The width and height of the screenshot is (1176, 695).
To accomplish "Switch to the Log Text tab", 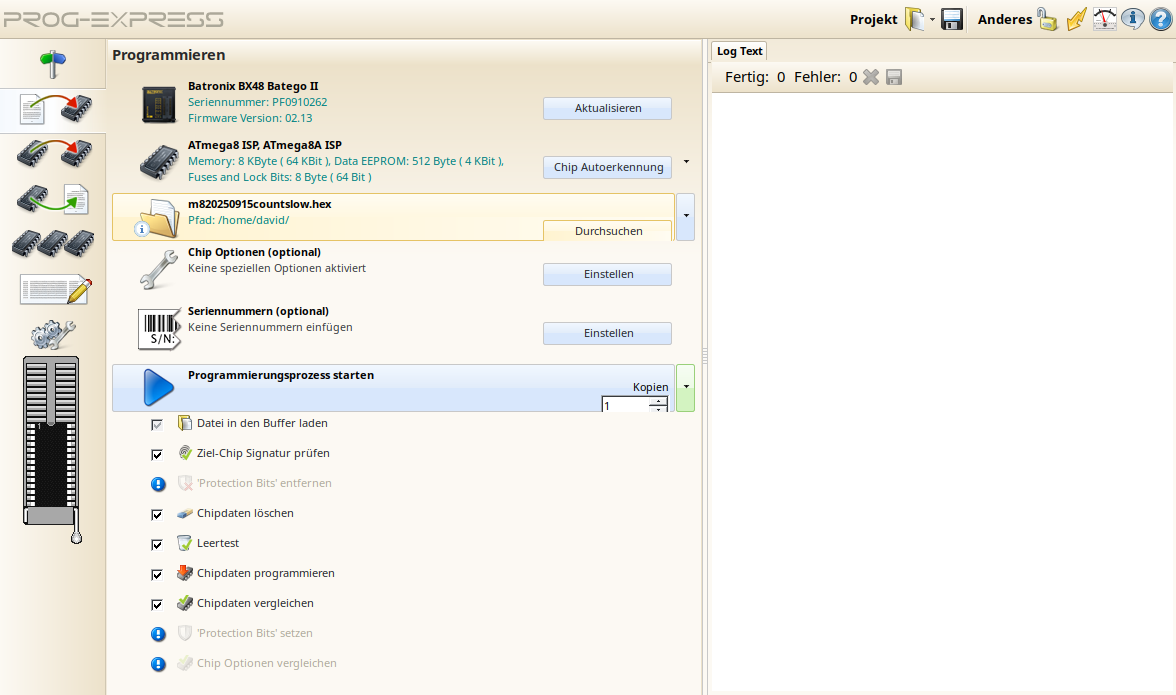I will pyautogui.click(x=739, y=51).
